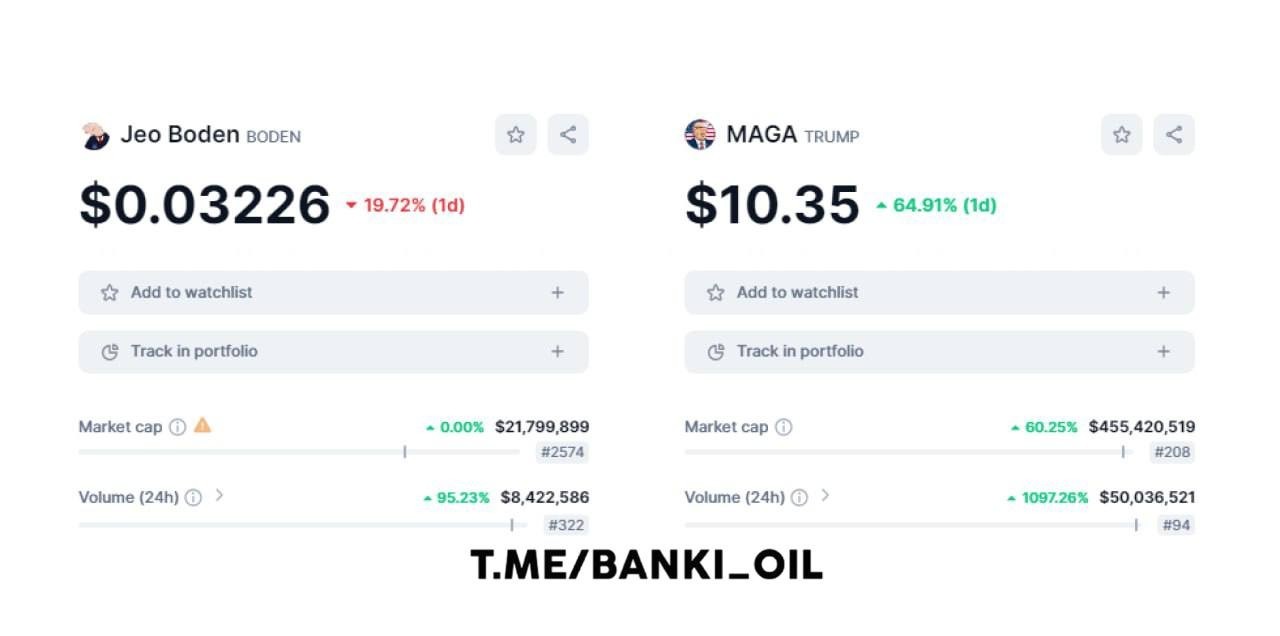Show info for Boden Market cap
The height and width of the screenshot is (636, 1280).
(x=177, y=427)
